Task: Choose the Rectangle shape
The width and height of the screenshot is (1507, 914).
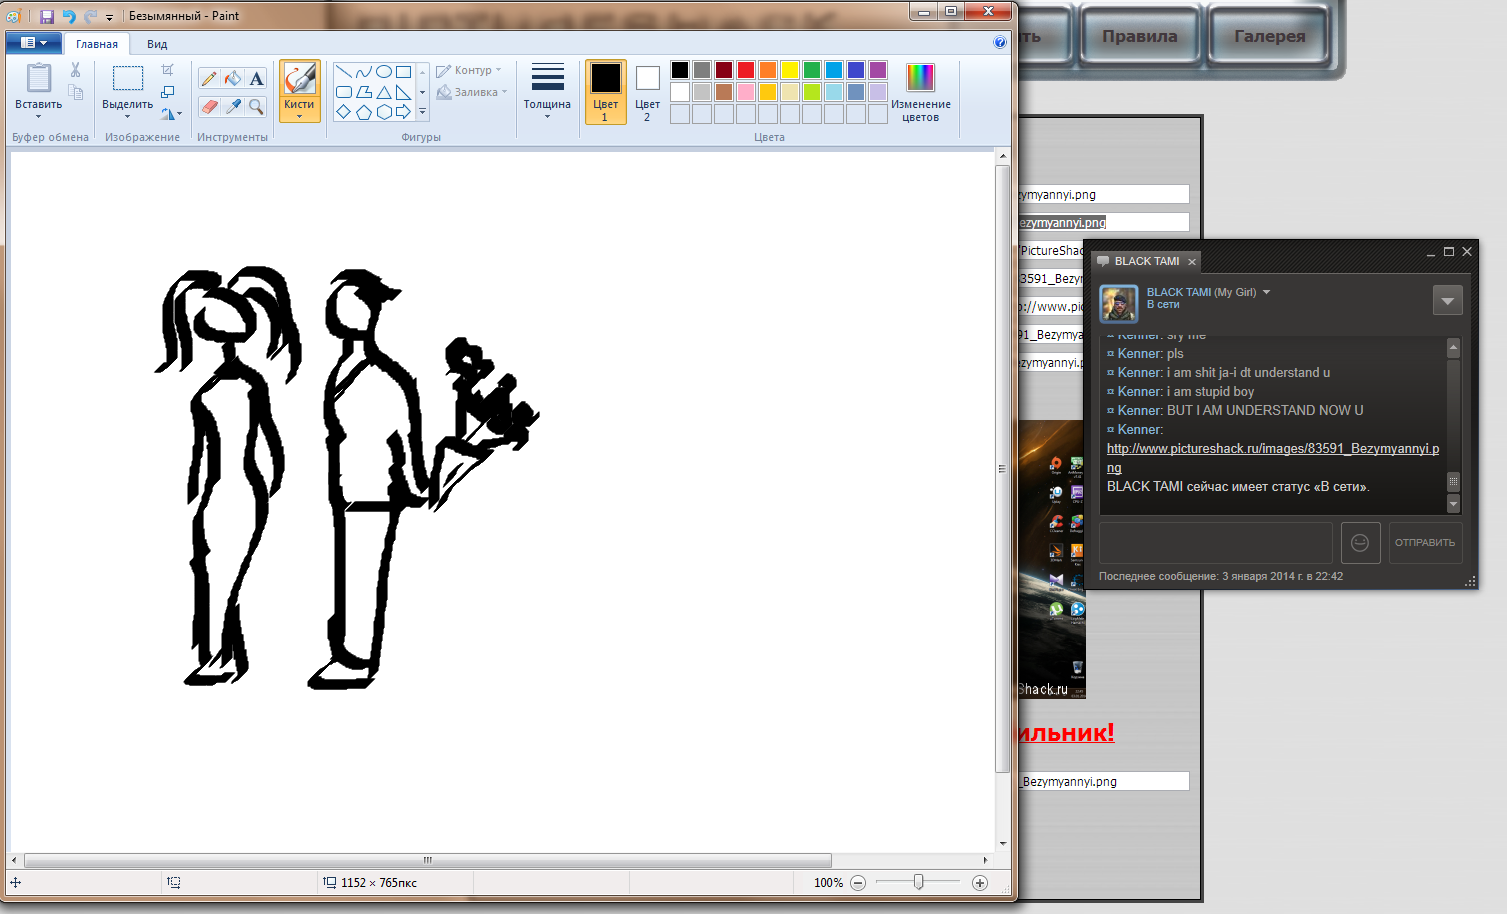Action: [x=403, y=72]
